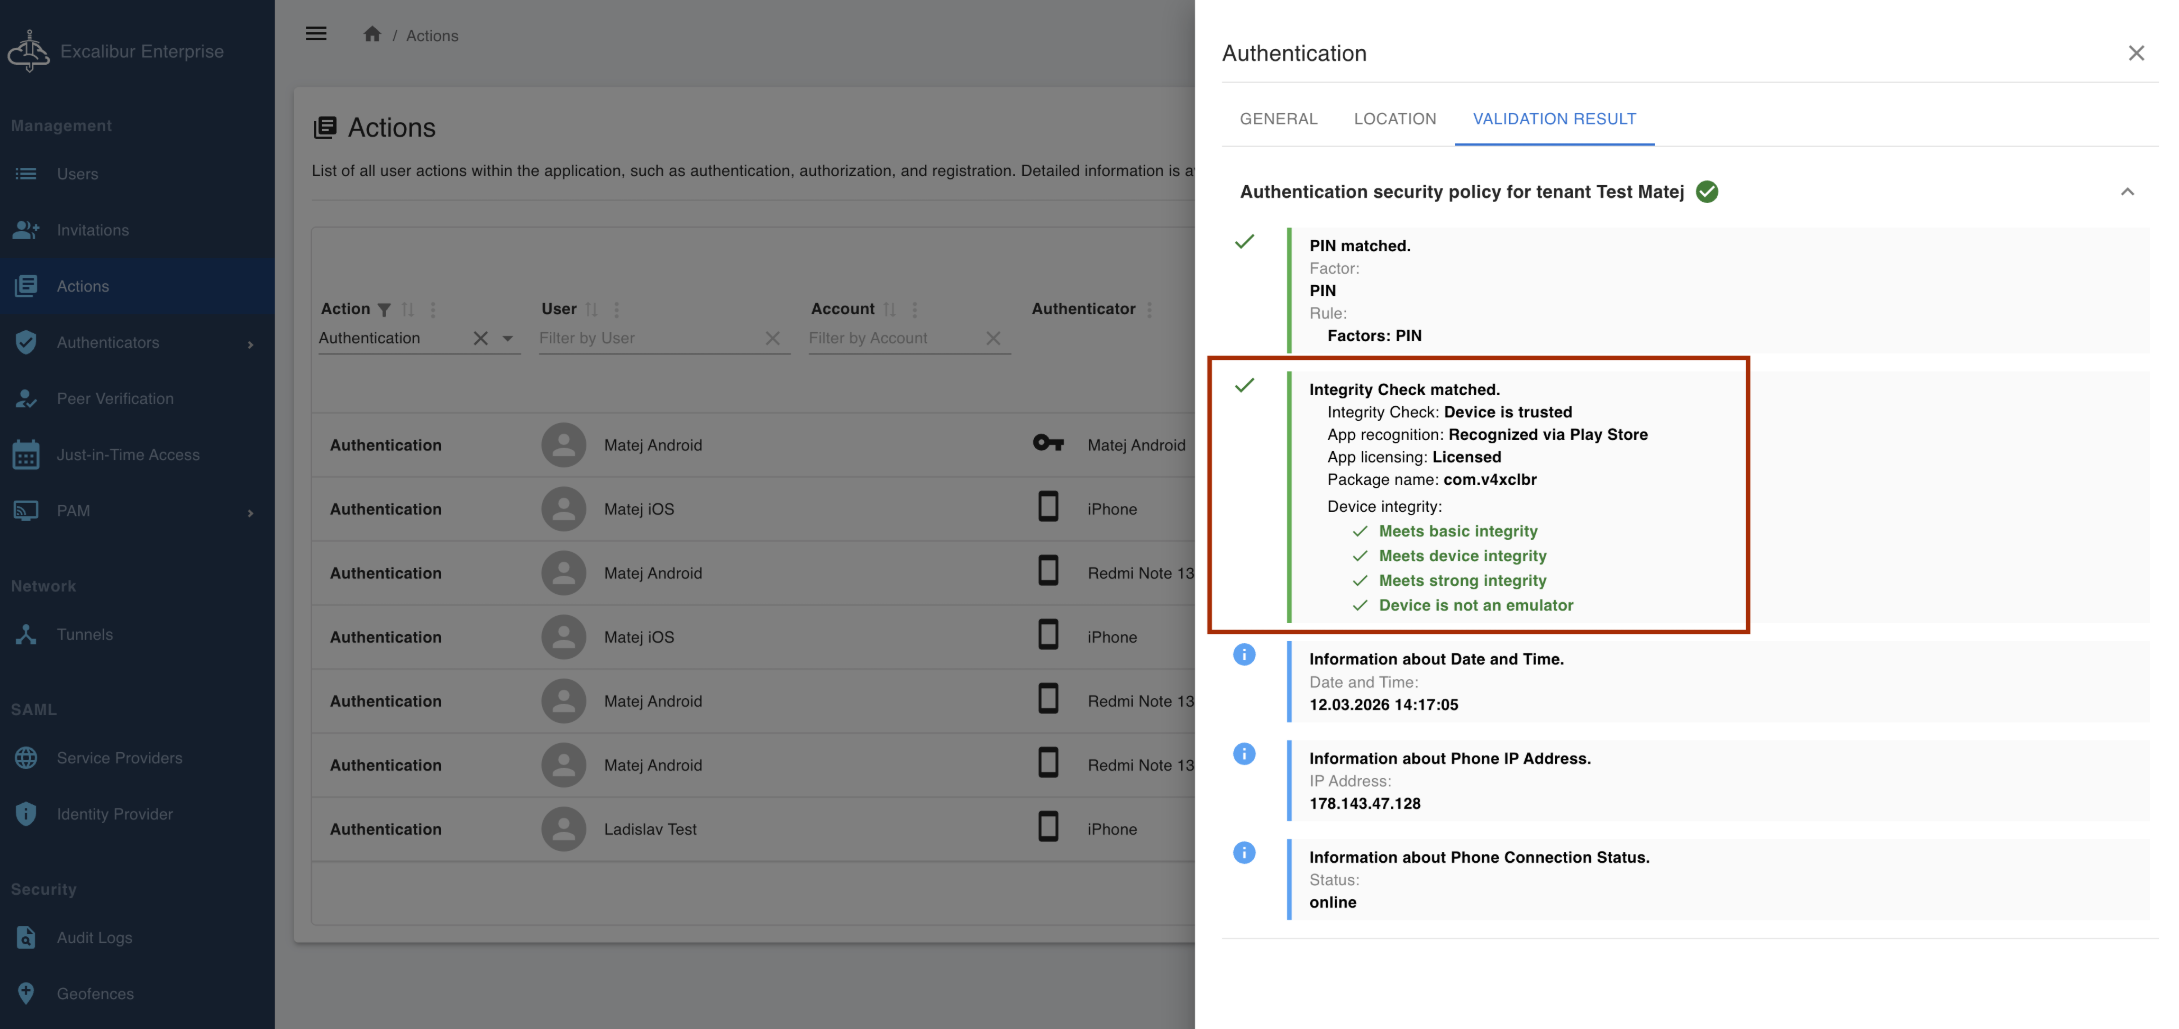Select the Validation Result tab
Viewport: 2179px width, 1029px height.
pos(1554,119)
